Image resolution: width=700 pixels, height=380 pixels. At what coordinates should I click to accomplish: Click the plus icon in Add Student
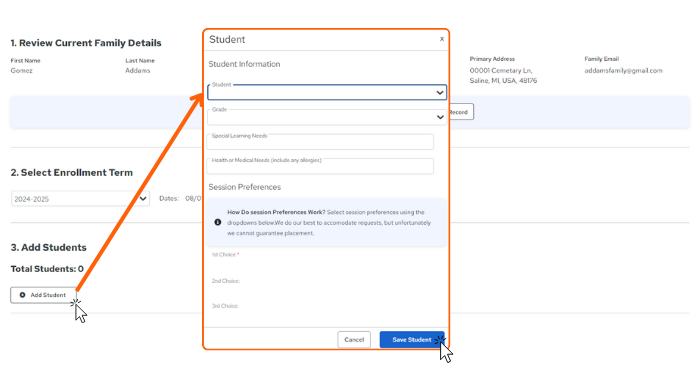tap(22, 295)
